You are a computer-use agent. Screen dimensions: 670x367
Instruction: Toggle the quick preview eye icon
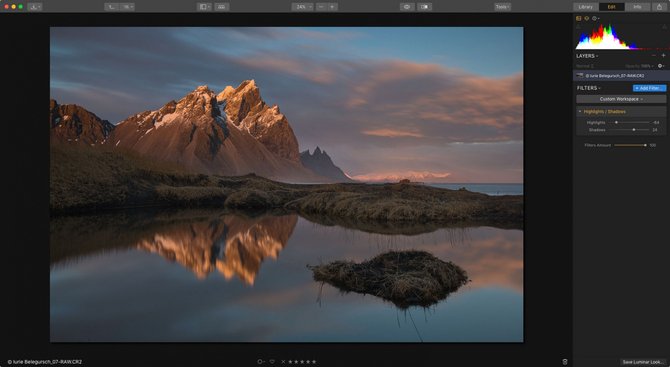(x=407, y=7)
